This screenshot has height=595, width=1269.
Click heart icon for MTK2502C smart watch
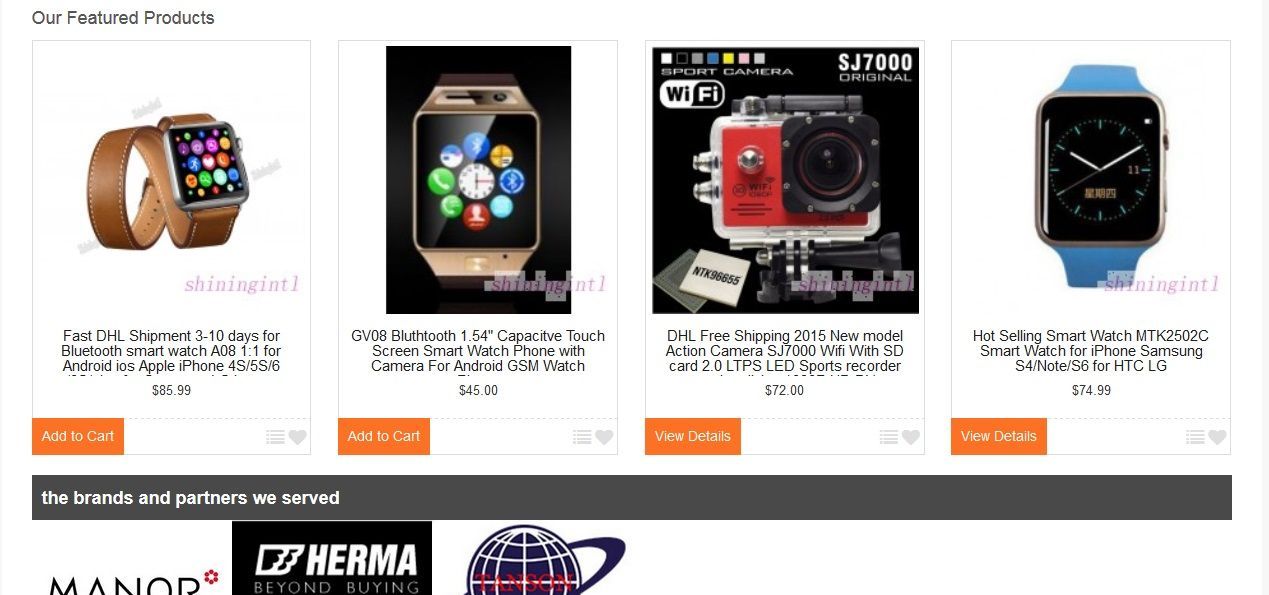[x=1217, y=437]
